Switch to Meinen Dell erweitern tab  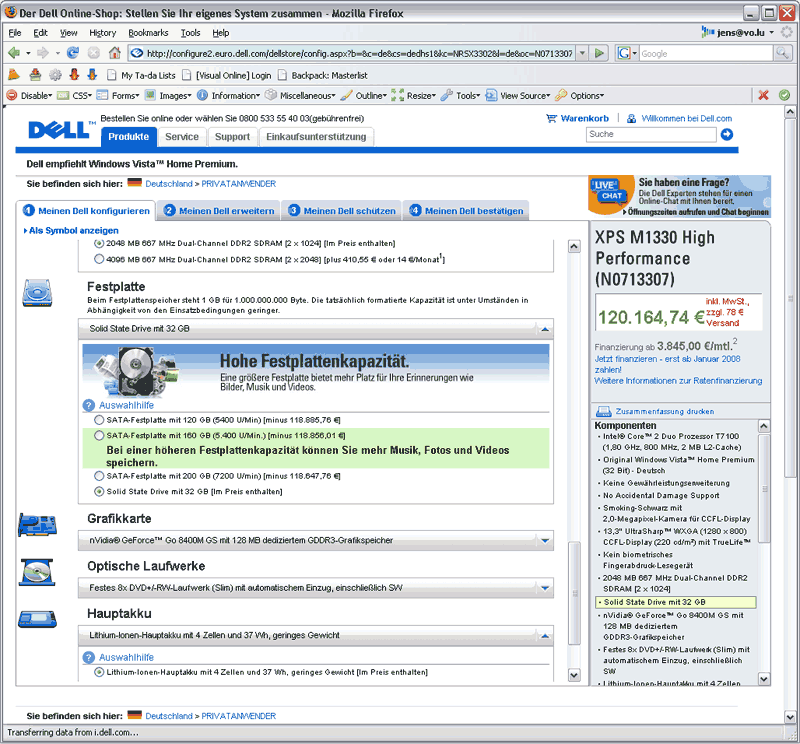coord(218,211)
